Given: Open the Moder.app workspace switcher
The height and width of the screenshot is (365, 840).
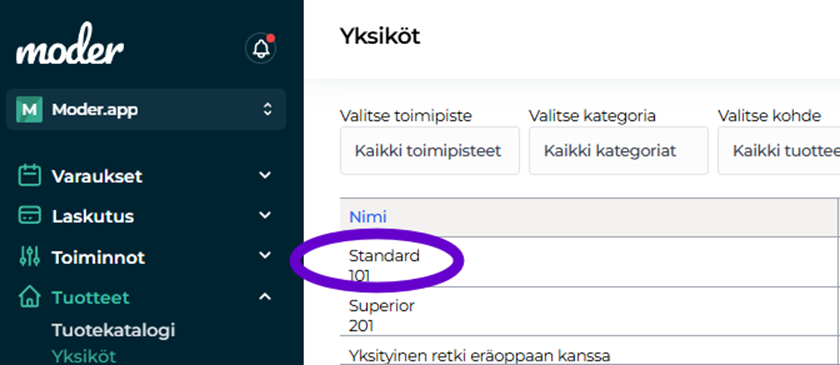Looking at the screenshot, I should point(146,110).
